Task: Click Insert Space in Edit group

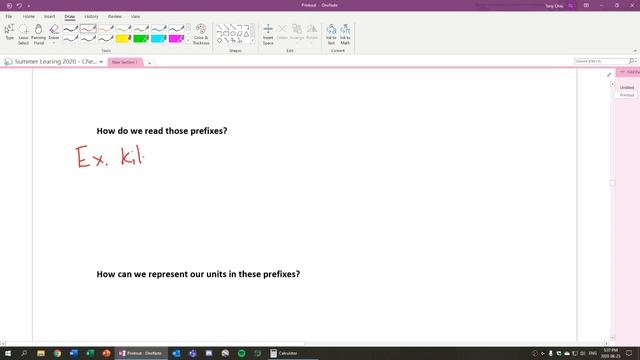Action: [x=268, y=34]
